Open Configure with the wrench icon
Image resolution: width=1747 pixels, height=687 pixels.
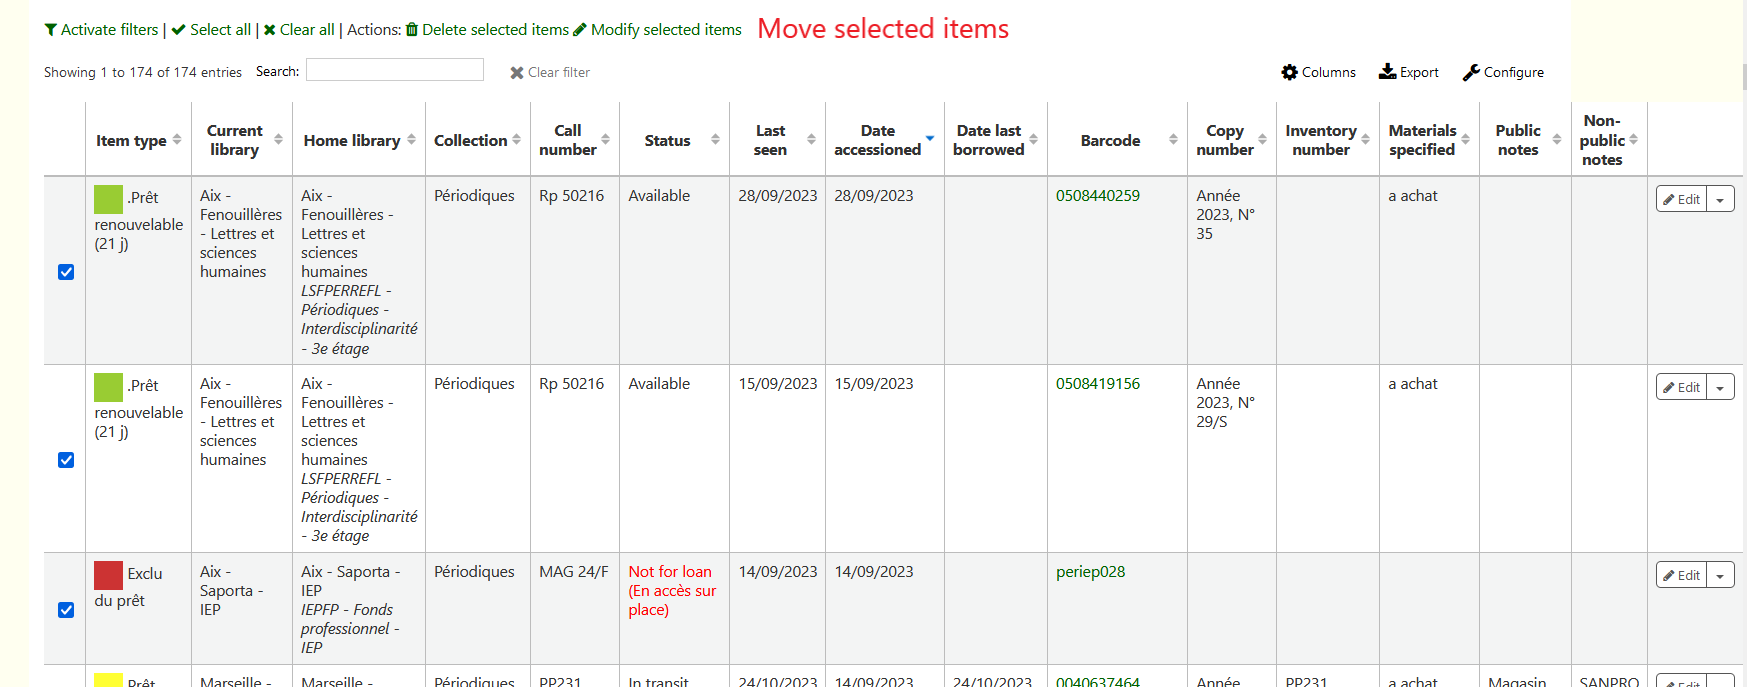(x=1471, y=72)
